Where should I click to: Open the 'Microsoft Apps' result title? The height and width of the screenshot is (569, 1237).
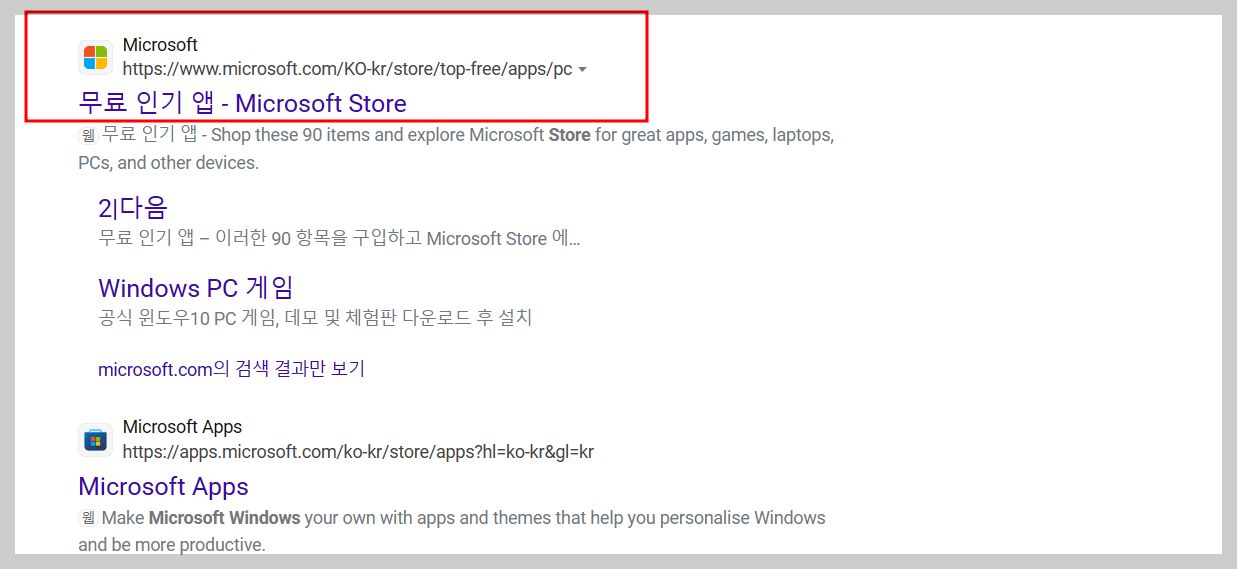(163, 486)
